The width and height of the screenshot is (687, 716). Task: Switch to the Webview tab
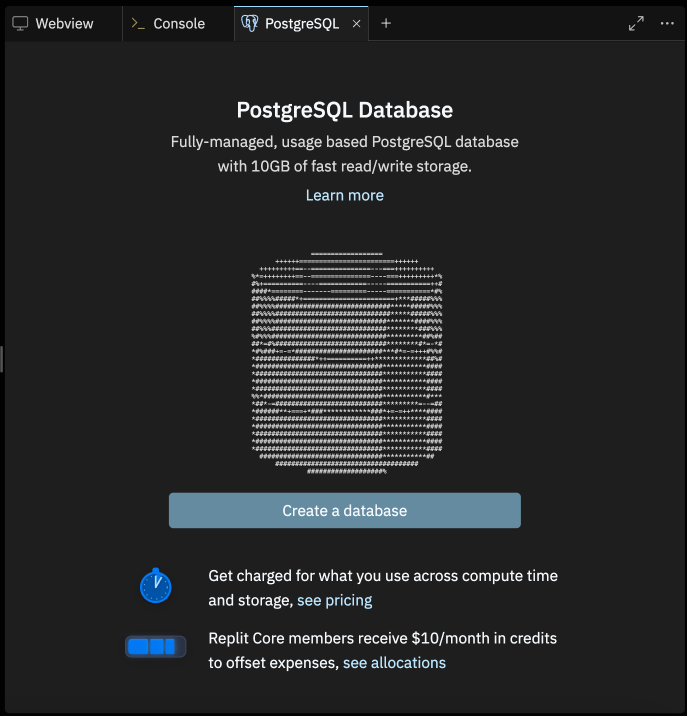click(x=62, y=24)
